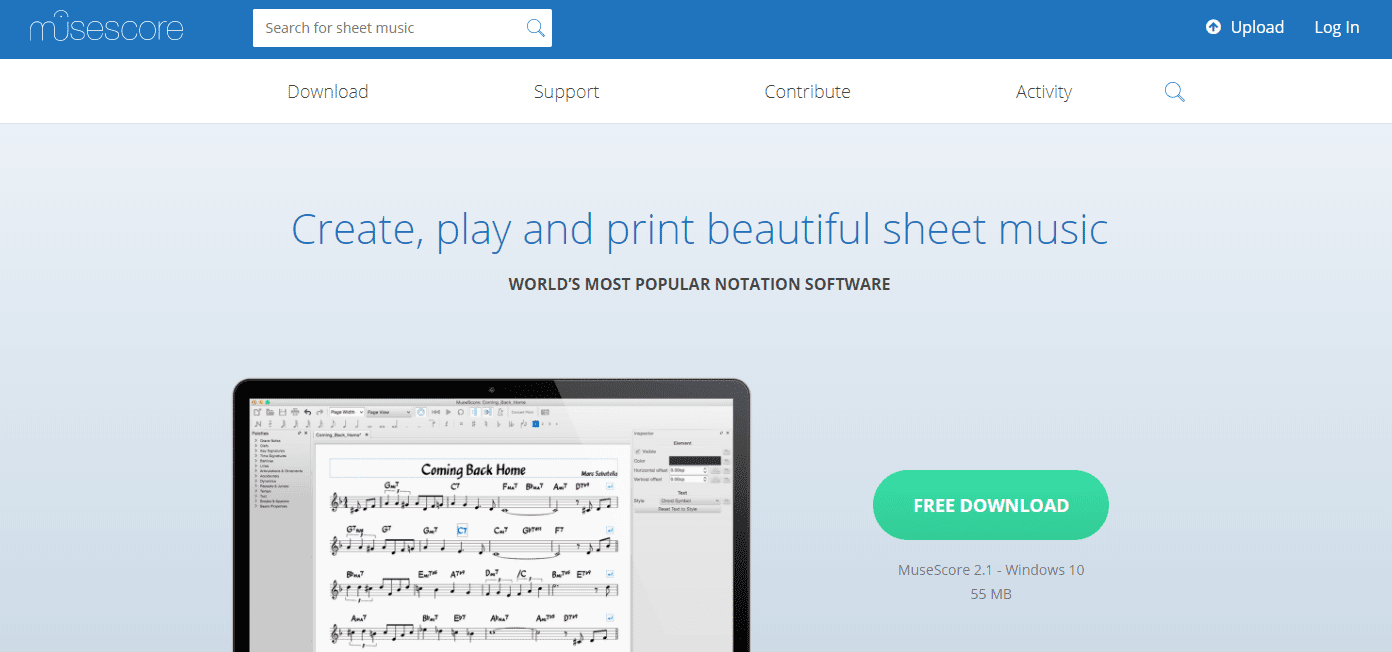Open the Upload link

pos(1245,28)
